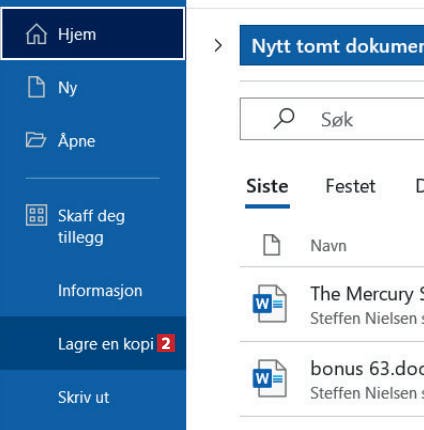Viewport: 424px width, 430px height.
Task: Switch to the Siste tab
Action: [x=267, y=186]
